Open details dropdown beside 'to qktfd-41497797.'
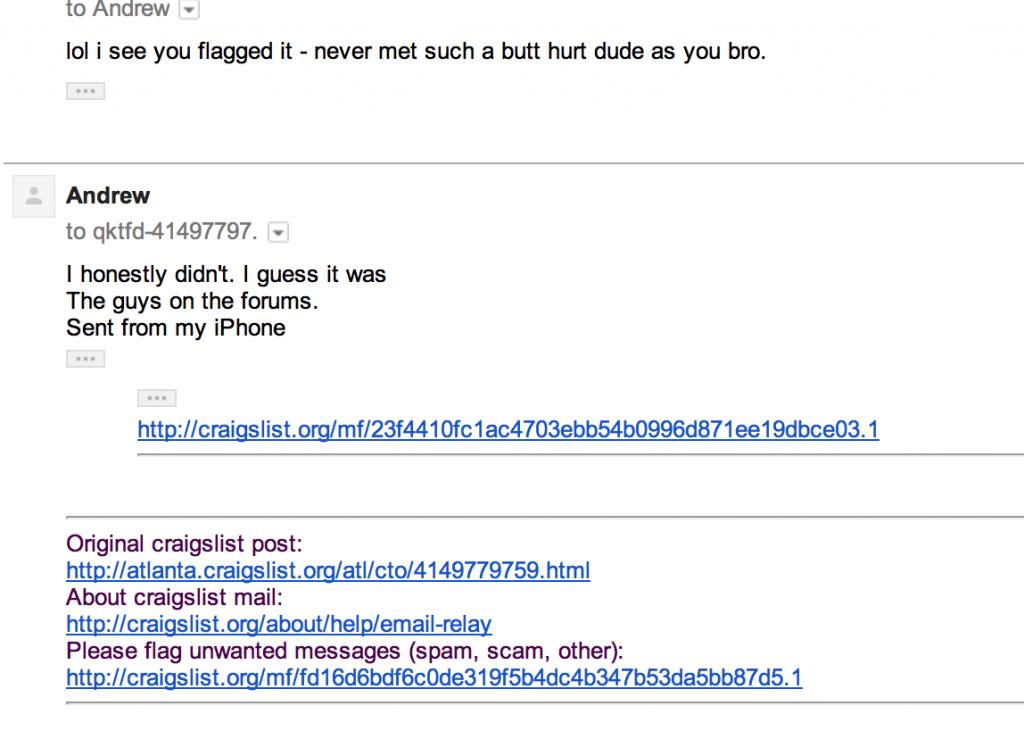Viewport: 1024px width, 739px height. (x=279, y=233)
